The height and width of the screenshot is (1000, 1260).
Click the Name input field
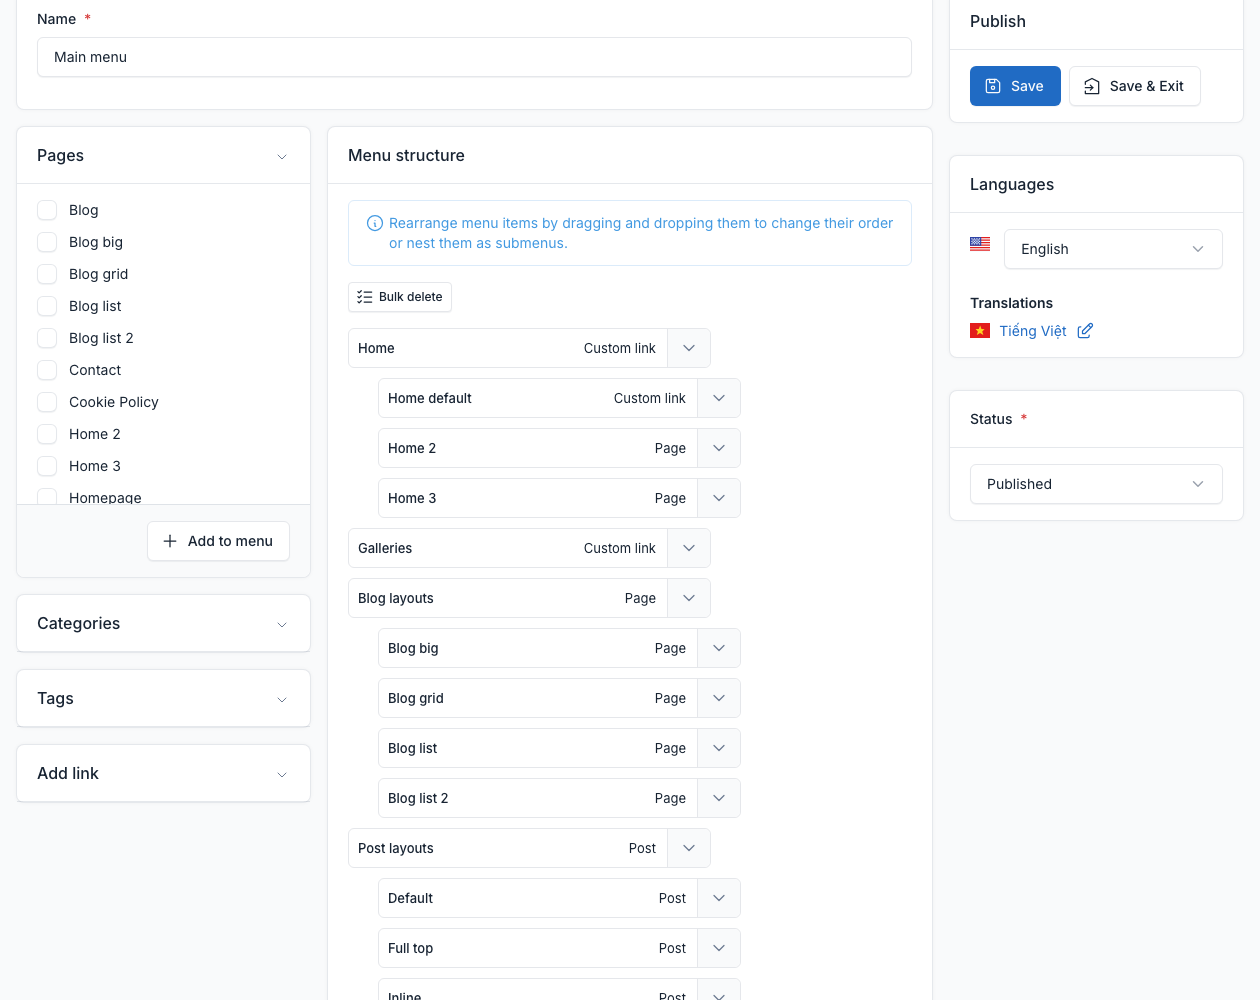[474, 57]
